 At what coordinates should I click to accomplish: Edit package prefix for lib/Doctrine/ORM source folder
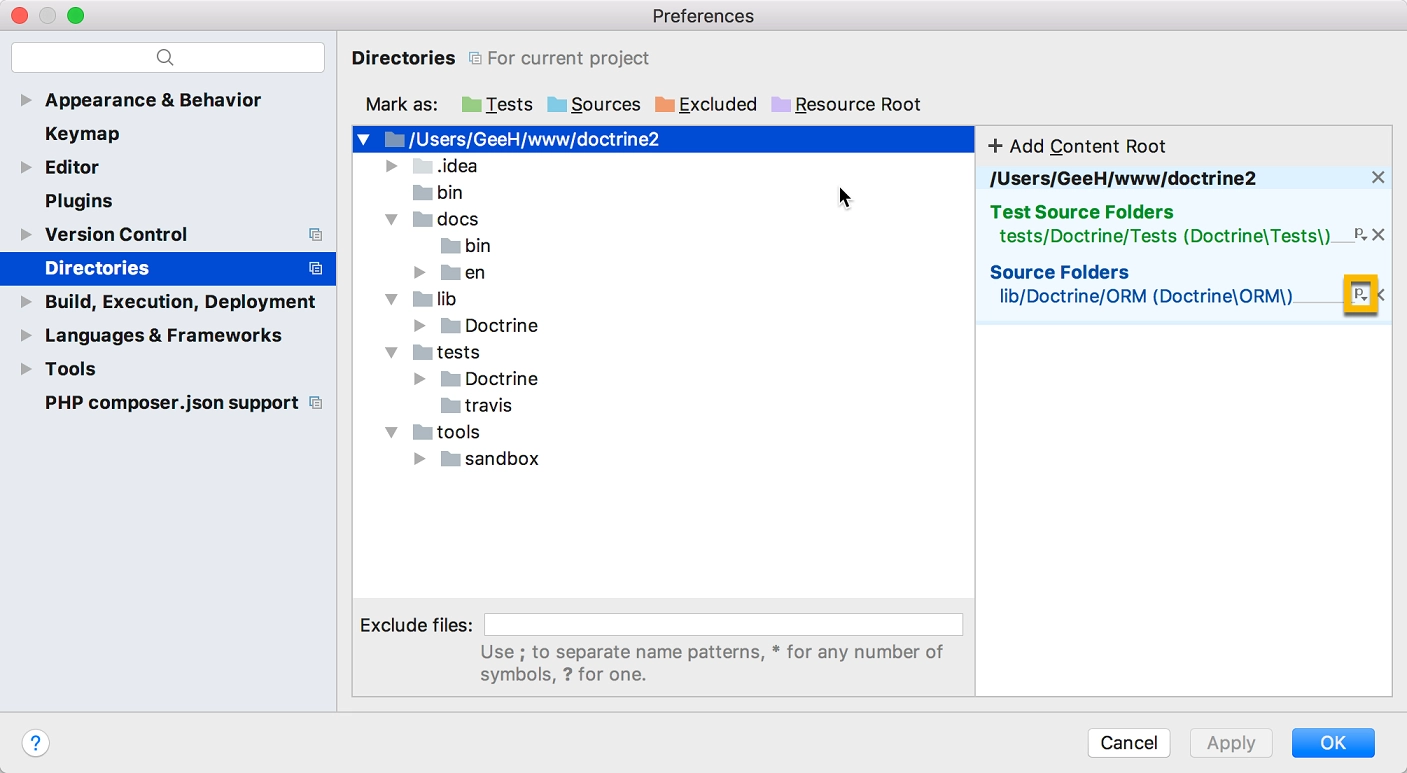tap(1360, 295)
